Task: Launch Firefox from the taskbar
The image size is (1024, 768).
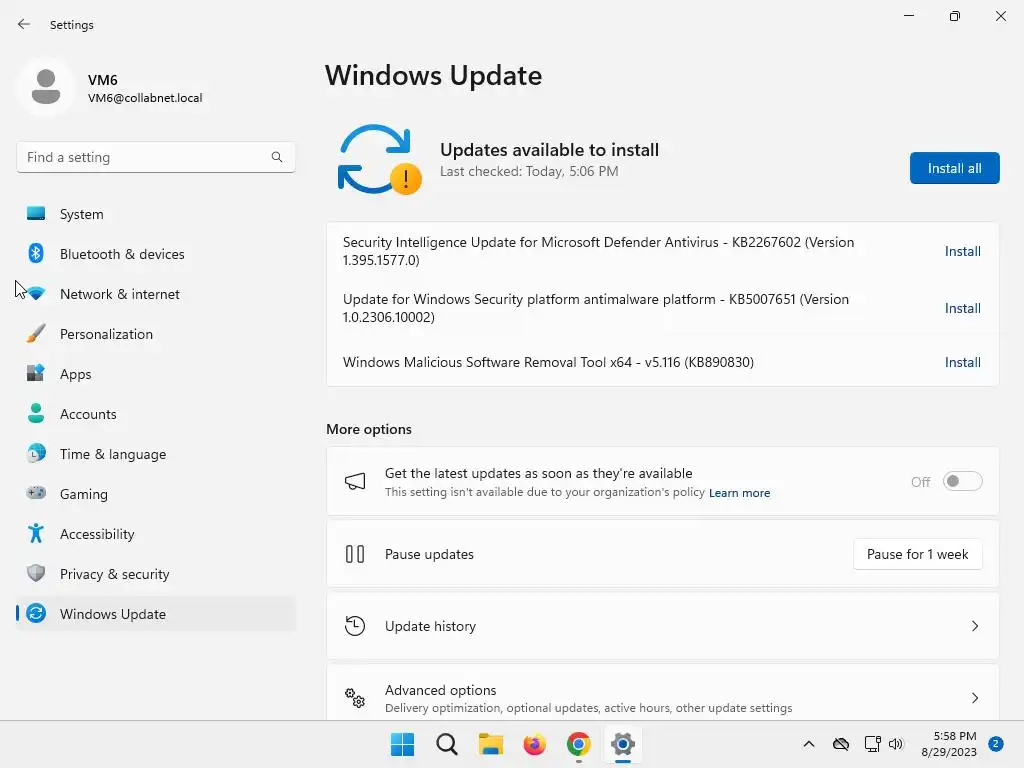Action: (x=535, y=744)
